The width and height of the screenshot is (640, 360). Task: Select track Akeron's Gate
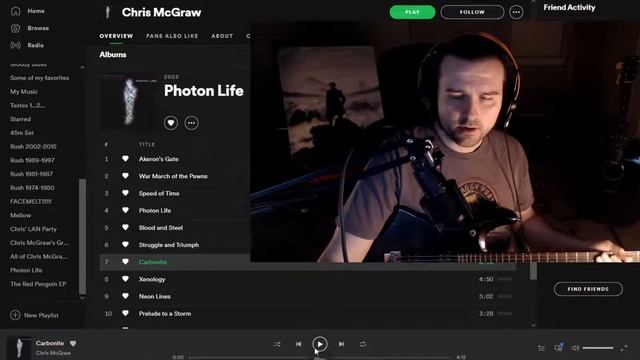159,159
